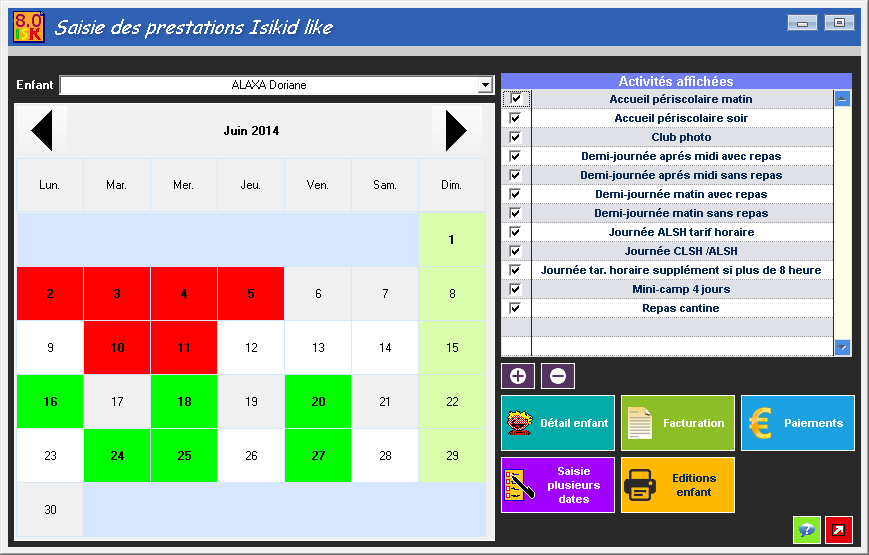Click the plus icon below activities list
The height and width of the screenshot is (555, 869).
[x=518, y=376]
